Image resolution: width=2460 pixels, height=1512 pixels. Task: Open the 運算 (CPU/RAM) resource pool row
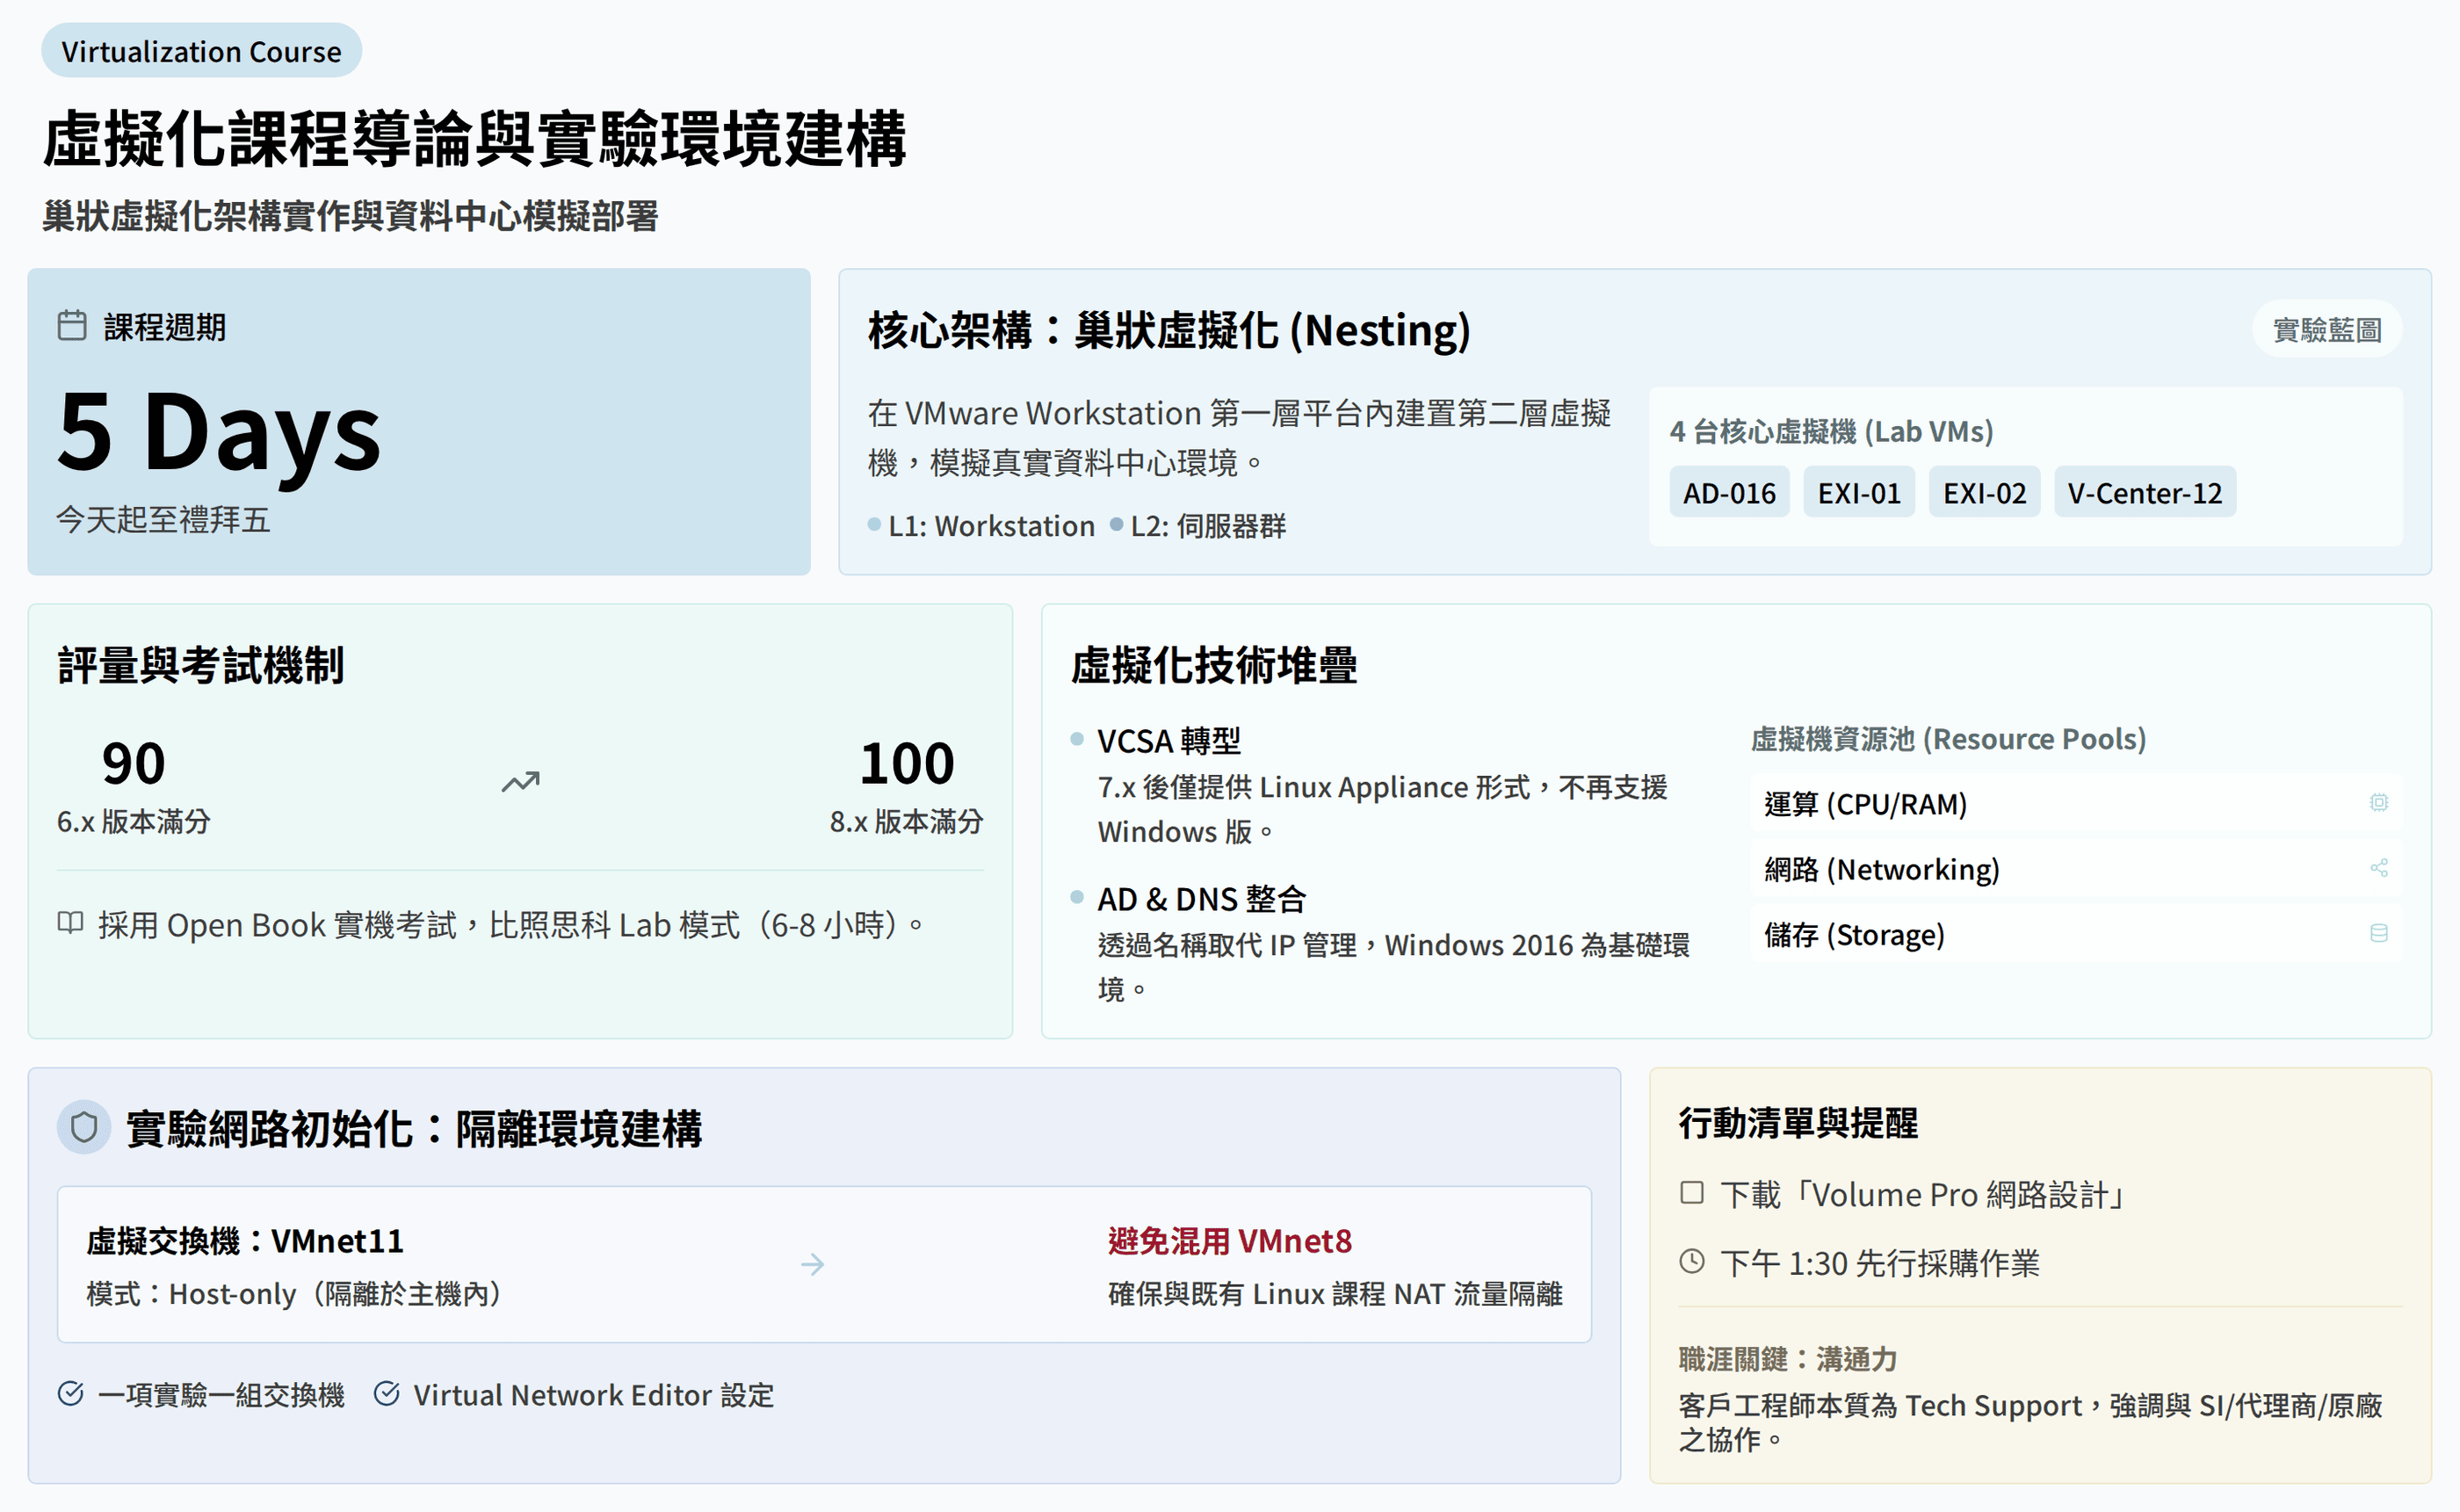[2060, 804]
